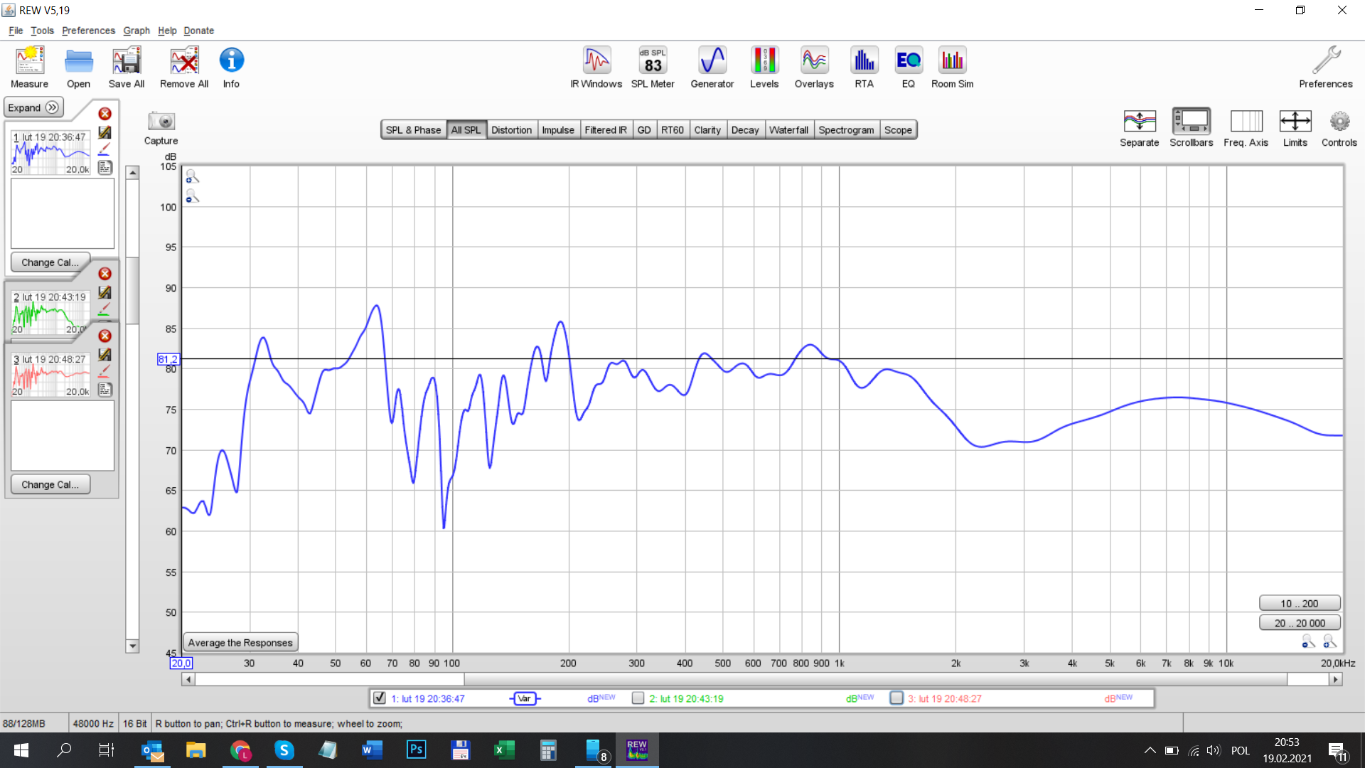Open graph Controls gear icon
The width and height of the screenshot is (1365, 768).
(x=1340, y=121)
